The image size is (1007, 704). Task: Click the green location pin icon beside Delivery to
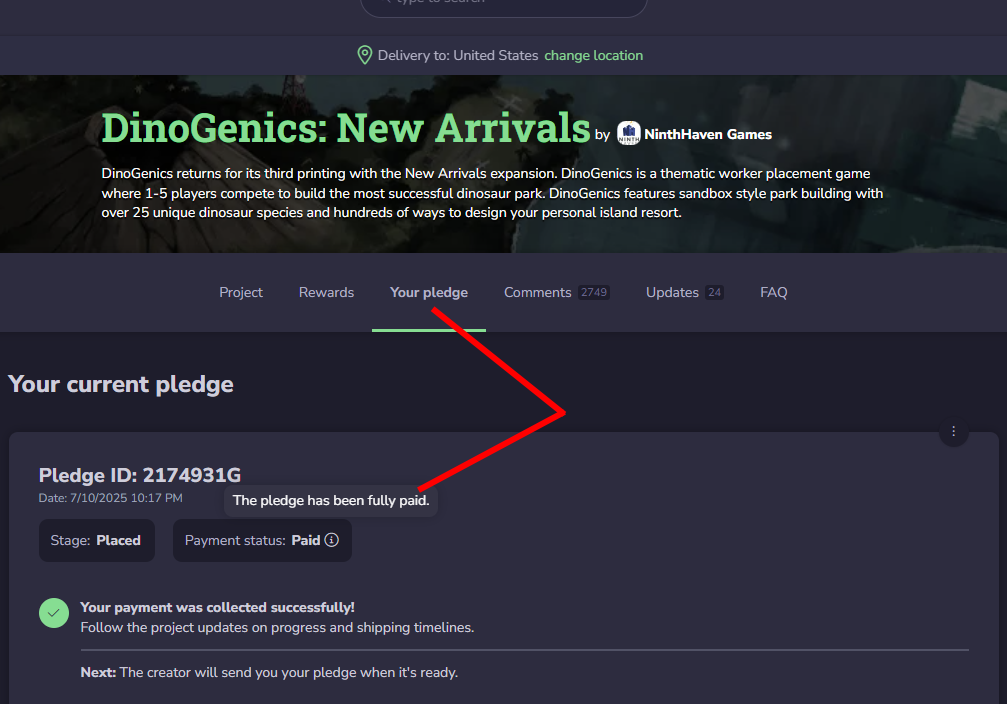point(364,55)
